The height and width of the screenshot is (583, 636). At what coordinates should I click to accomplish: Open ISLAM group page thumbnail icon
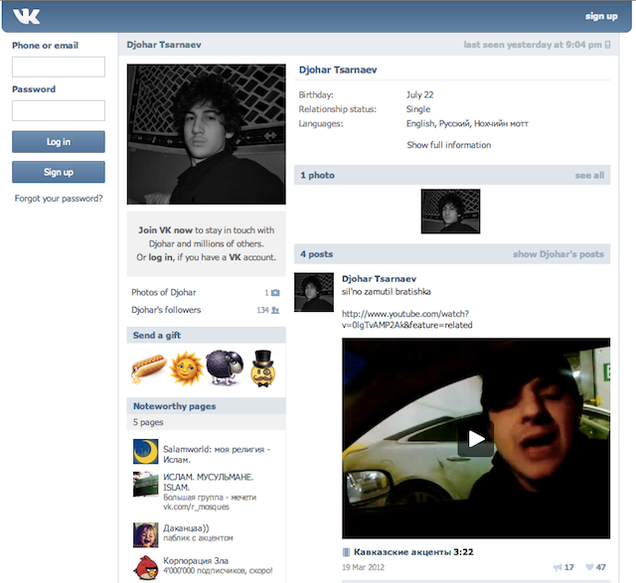tap(146, 484)
